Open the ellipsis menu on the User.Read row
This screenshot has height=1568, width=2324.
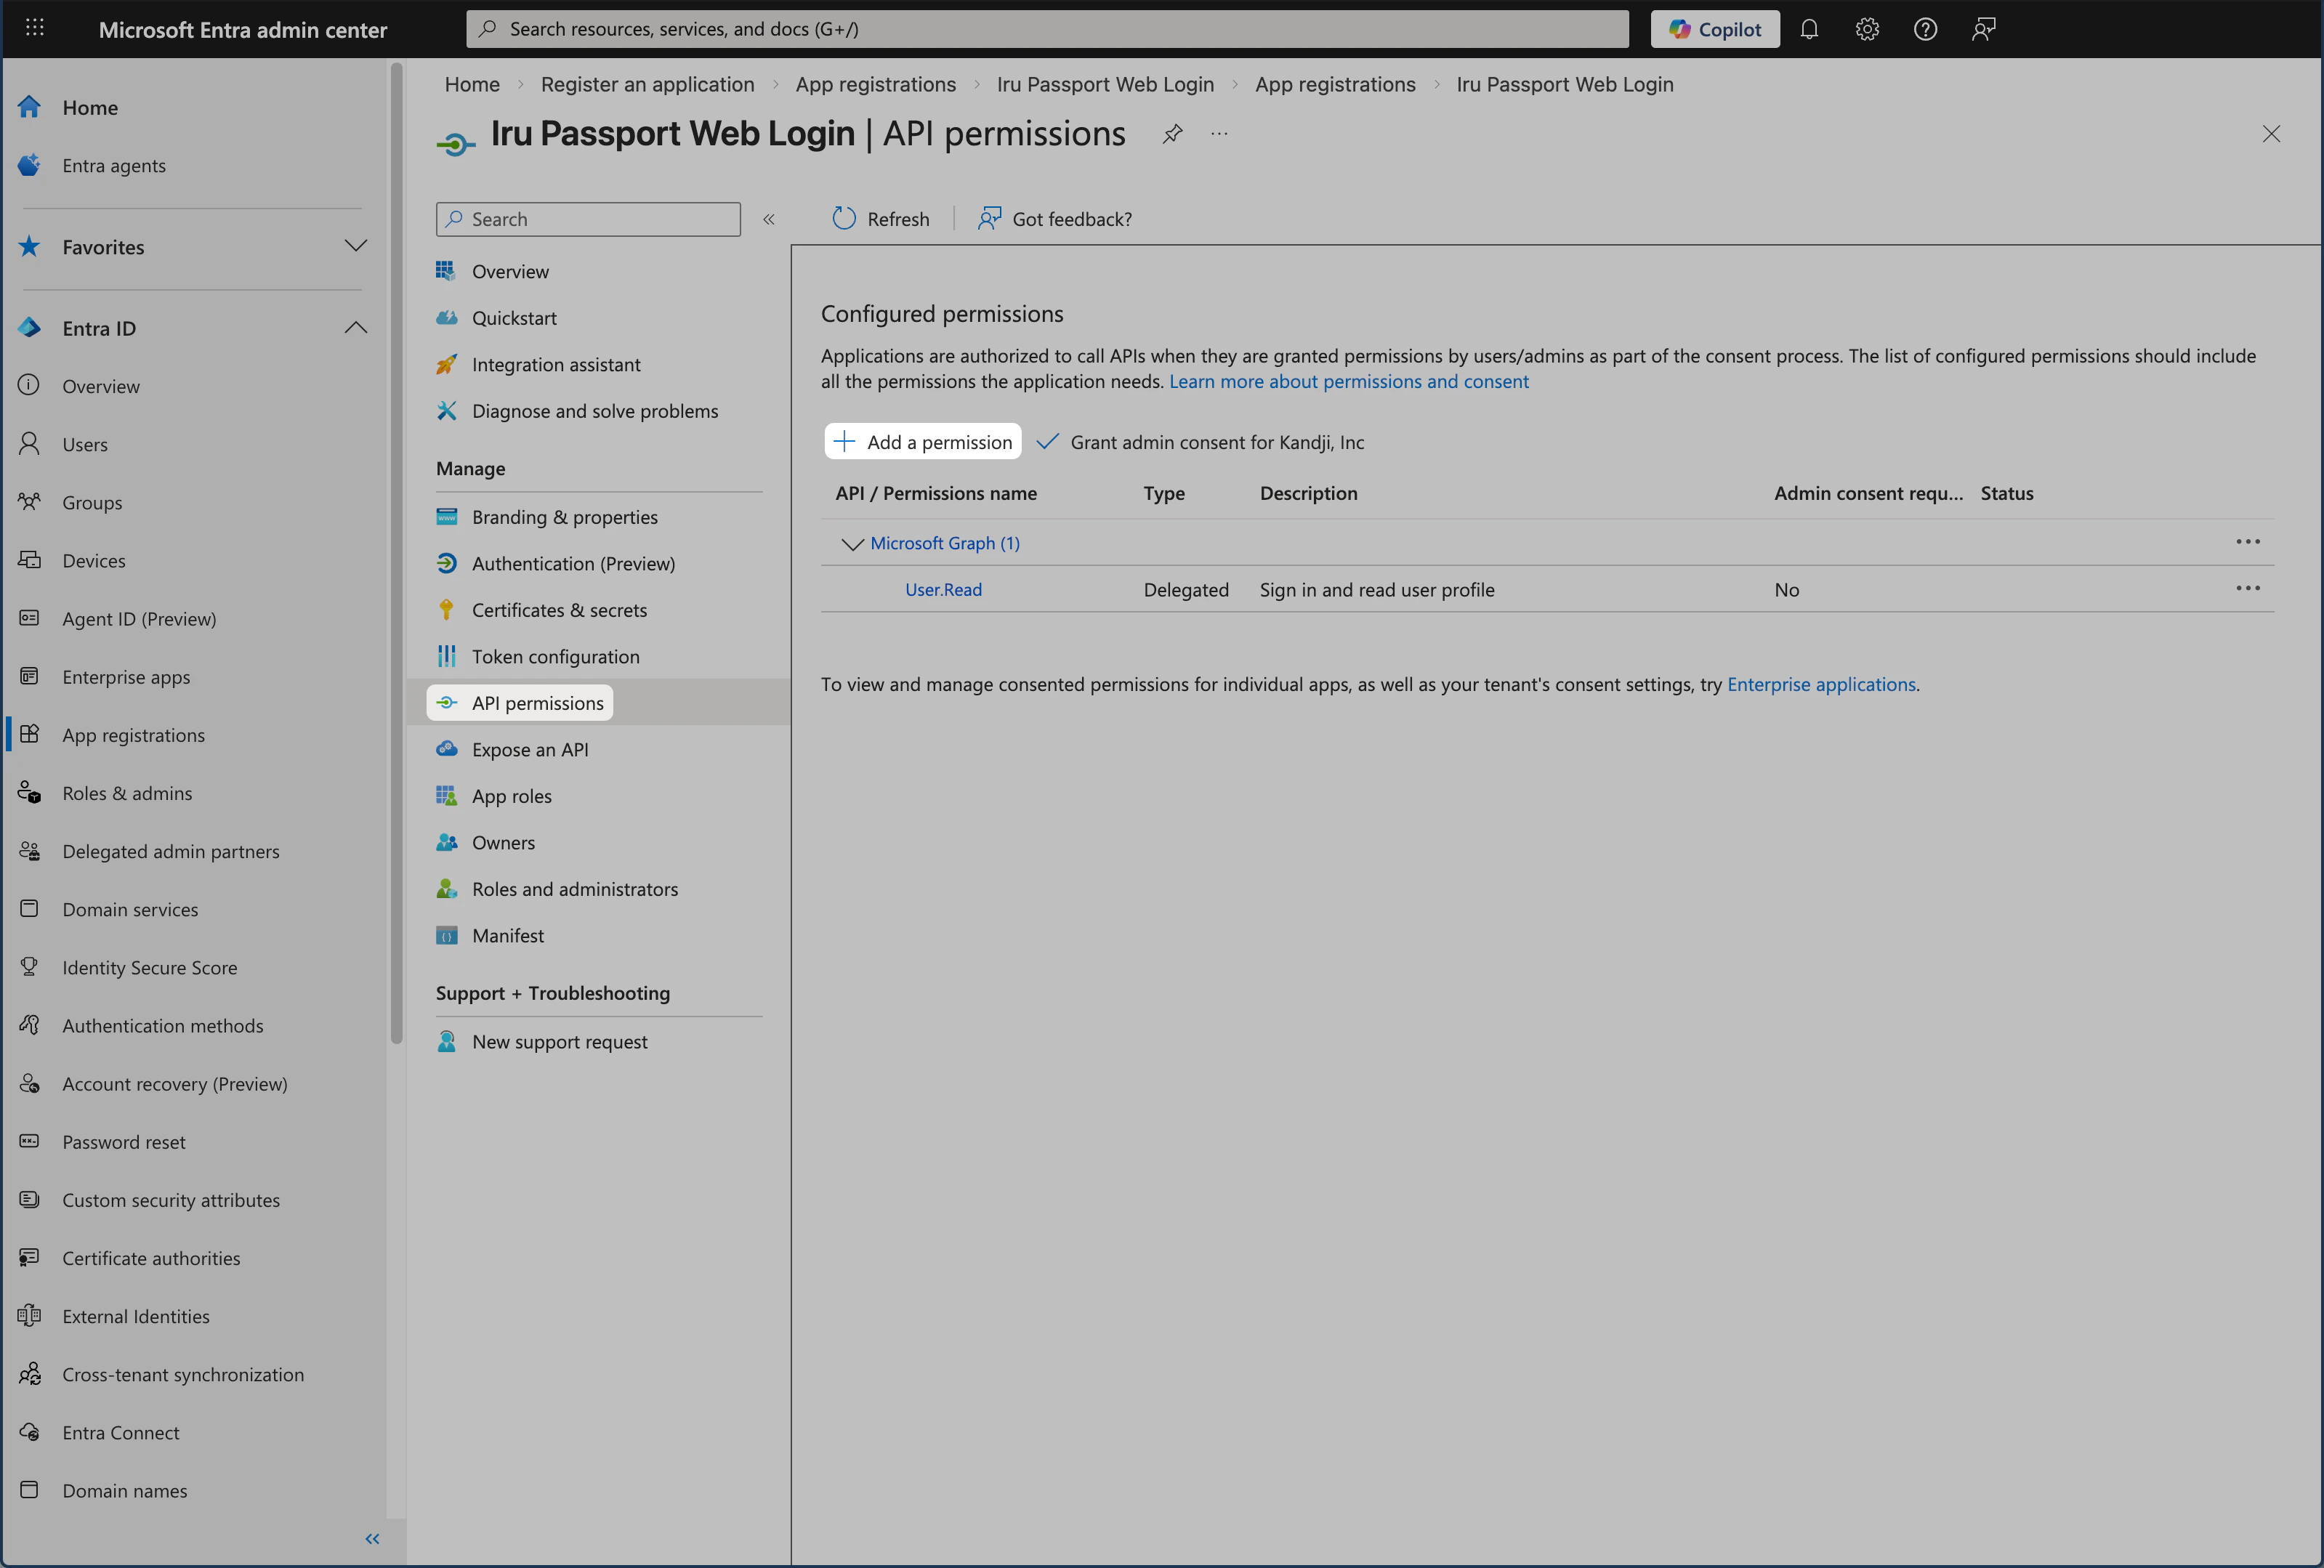2248,589
